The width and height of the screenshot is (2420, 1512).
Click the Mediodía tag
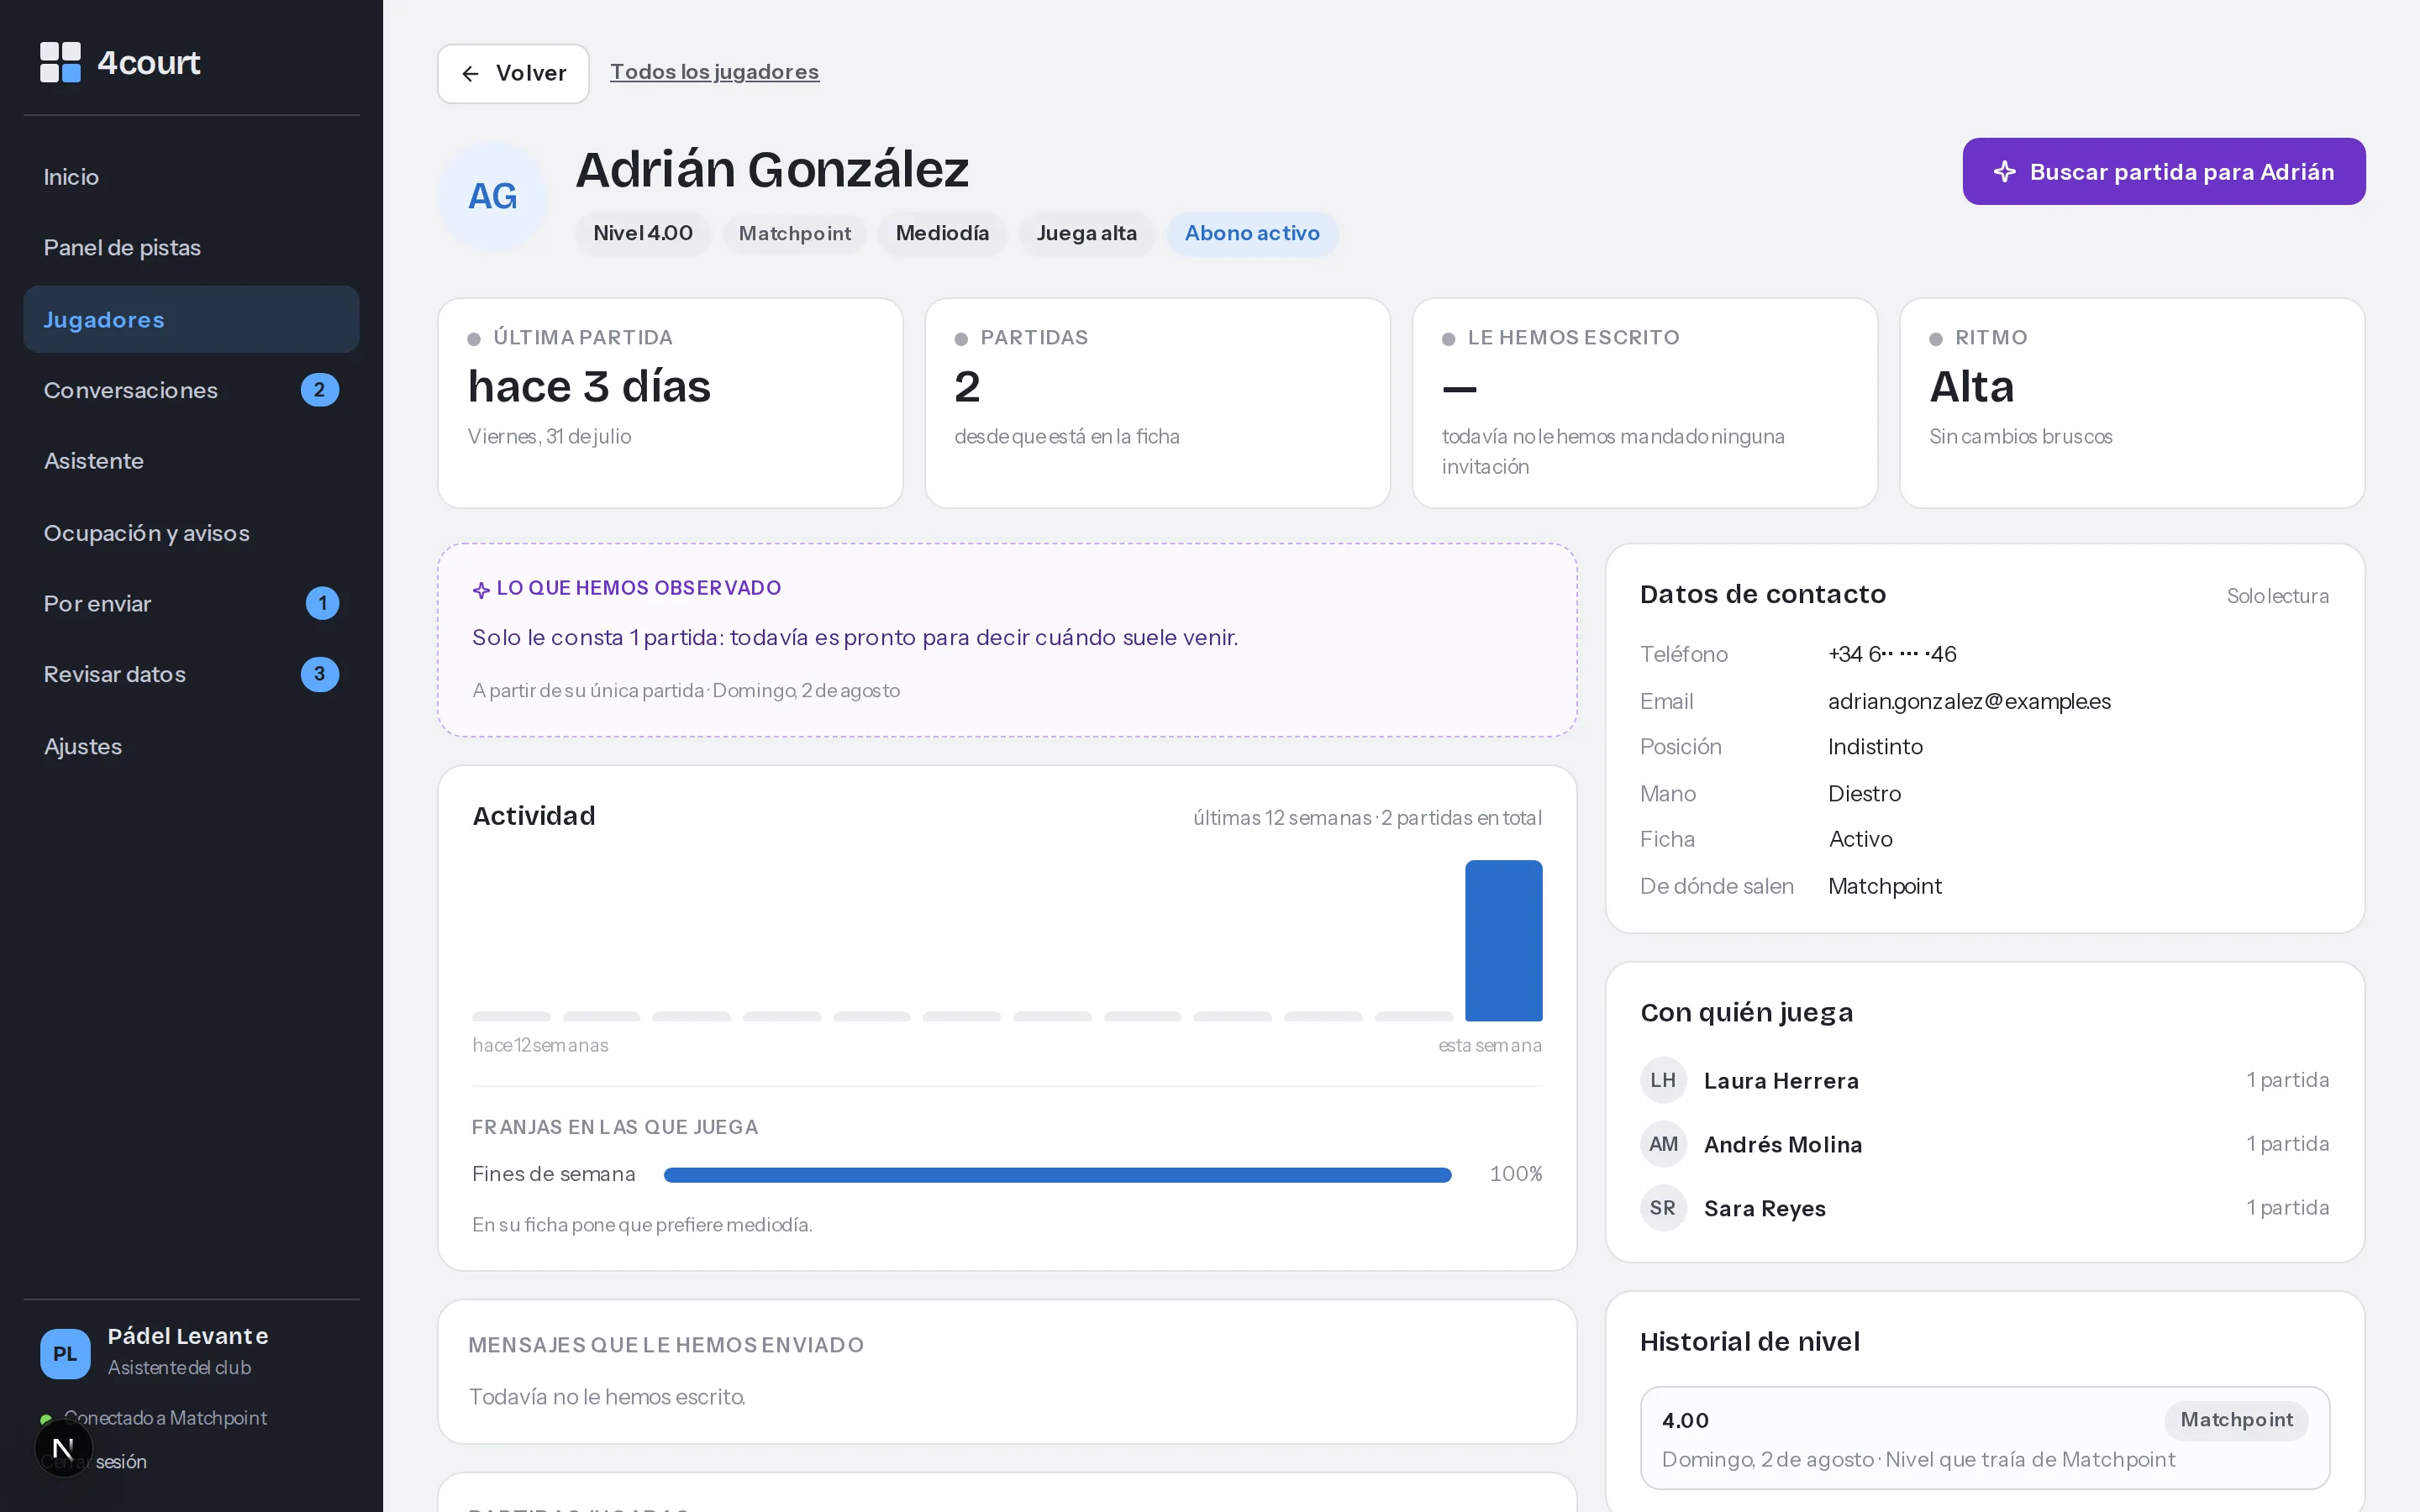(942, 233)
